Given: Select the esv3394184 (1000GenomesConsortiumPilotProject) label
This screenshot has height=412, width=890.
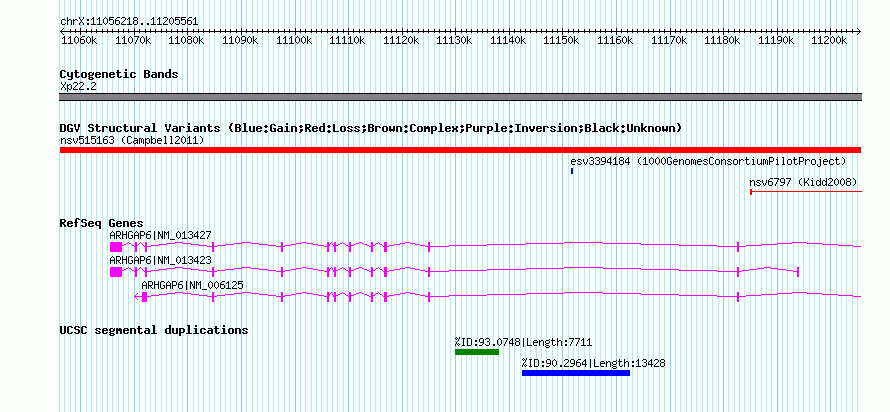Looking at the screenshot, I should (708, 161).
